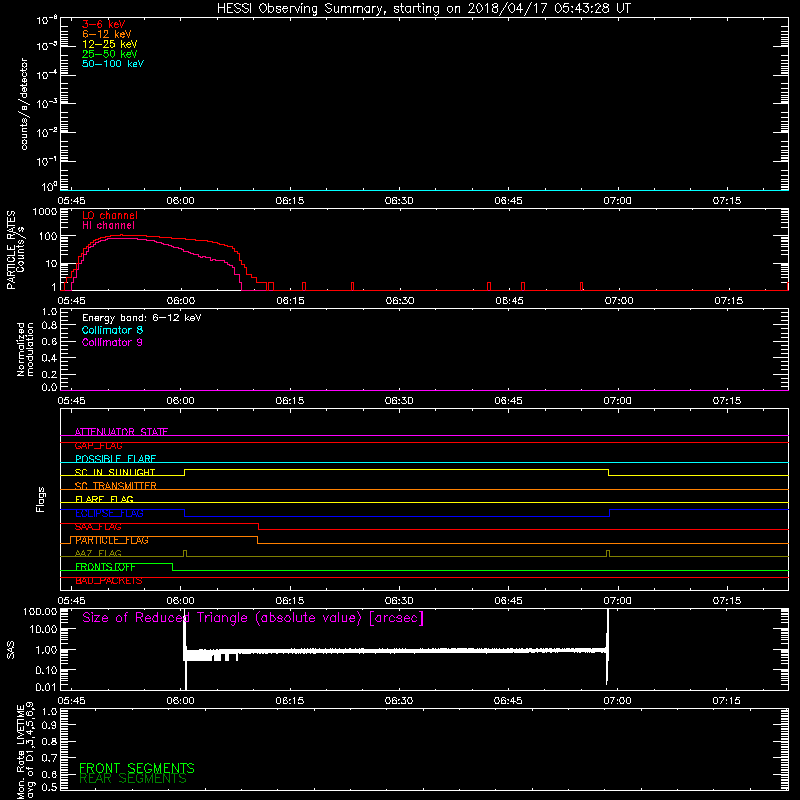Select the 3-6 keV legend label
This screenshot has height=800, width=800.
tap(104, 24)
